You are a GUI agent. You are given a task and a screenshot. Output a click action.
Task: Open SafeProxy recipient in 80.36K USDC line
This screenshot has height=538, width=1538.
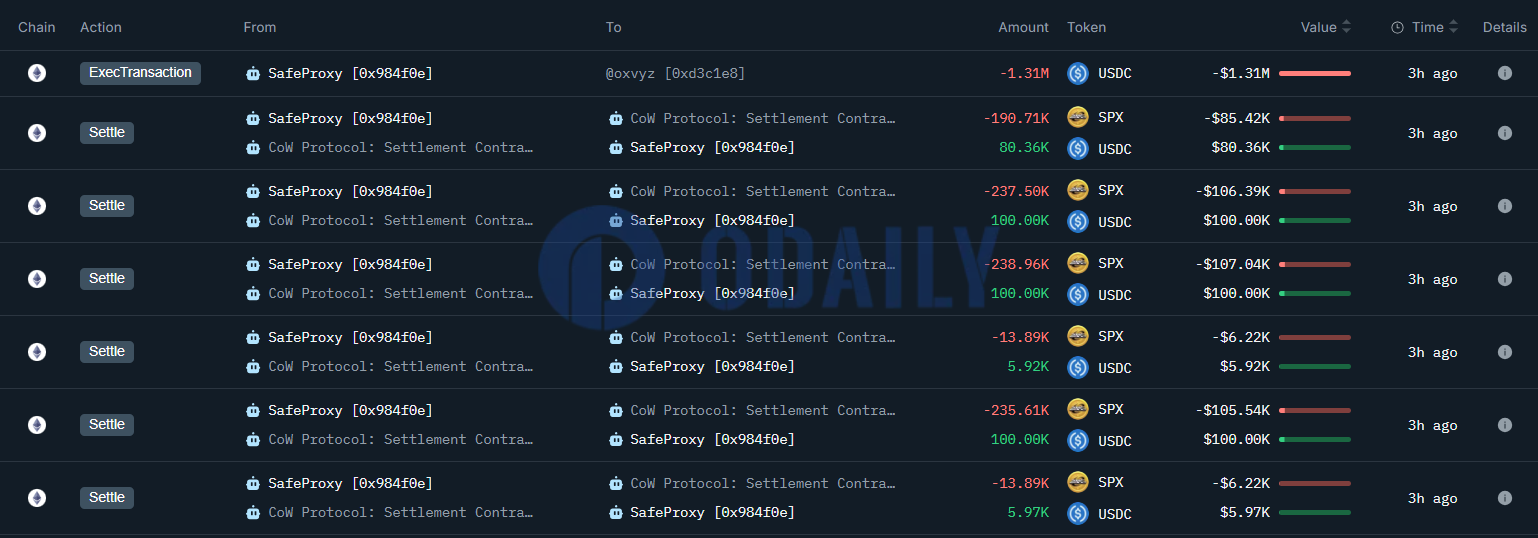coord(712,147)
